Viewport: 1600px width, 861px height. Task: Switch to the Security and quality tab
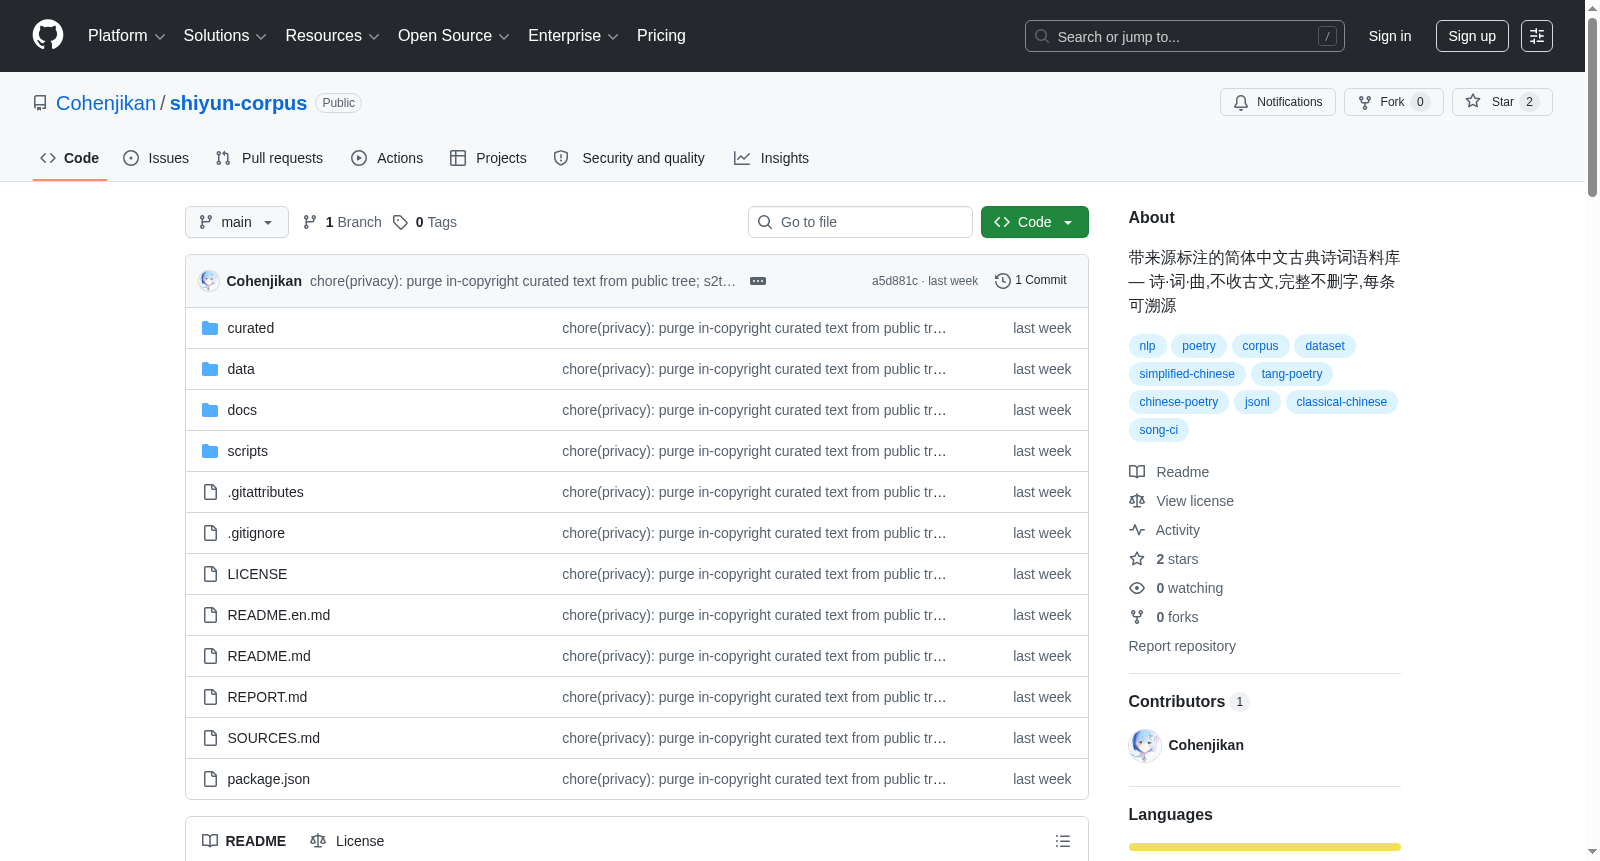click(629, 158)
